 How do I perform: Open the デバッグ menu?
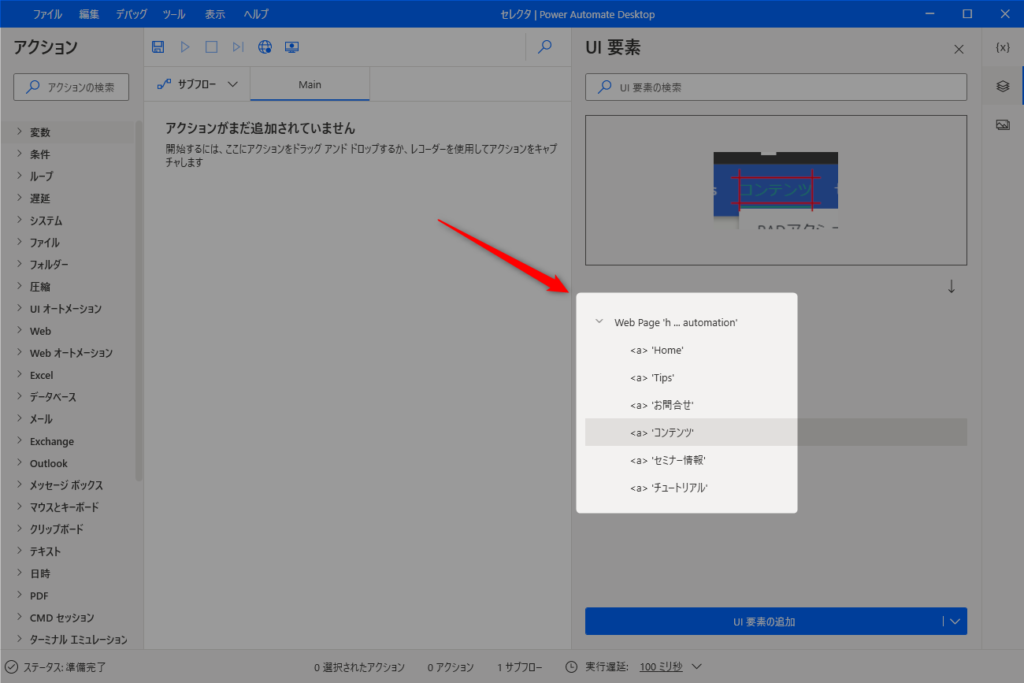(131, 14)
